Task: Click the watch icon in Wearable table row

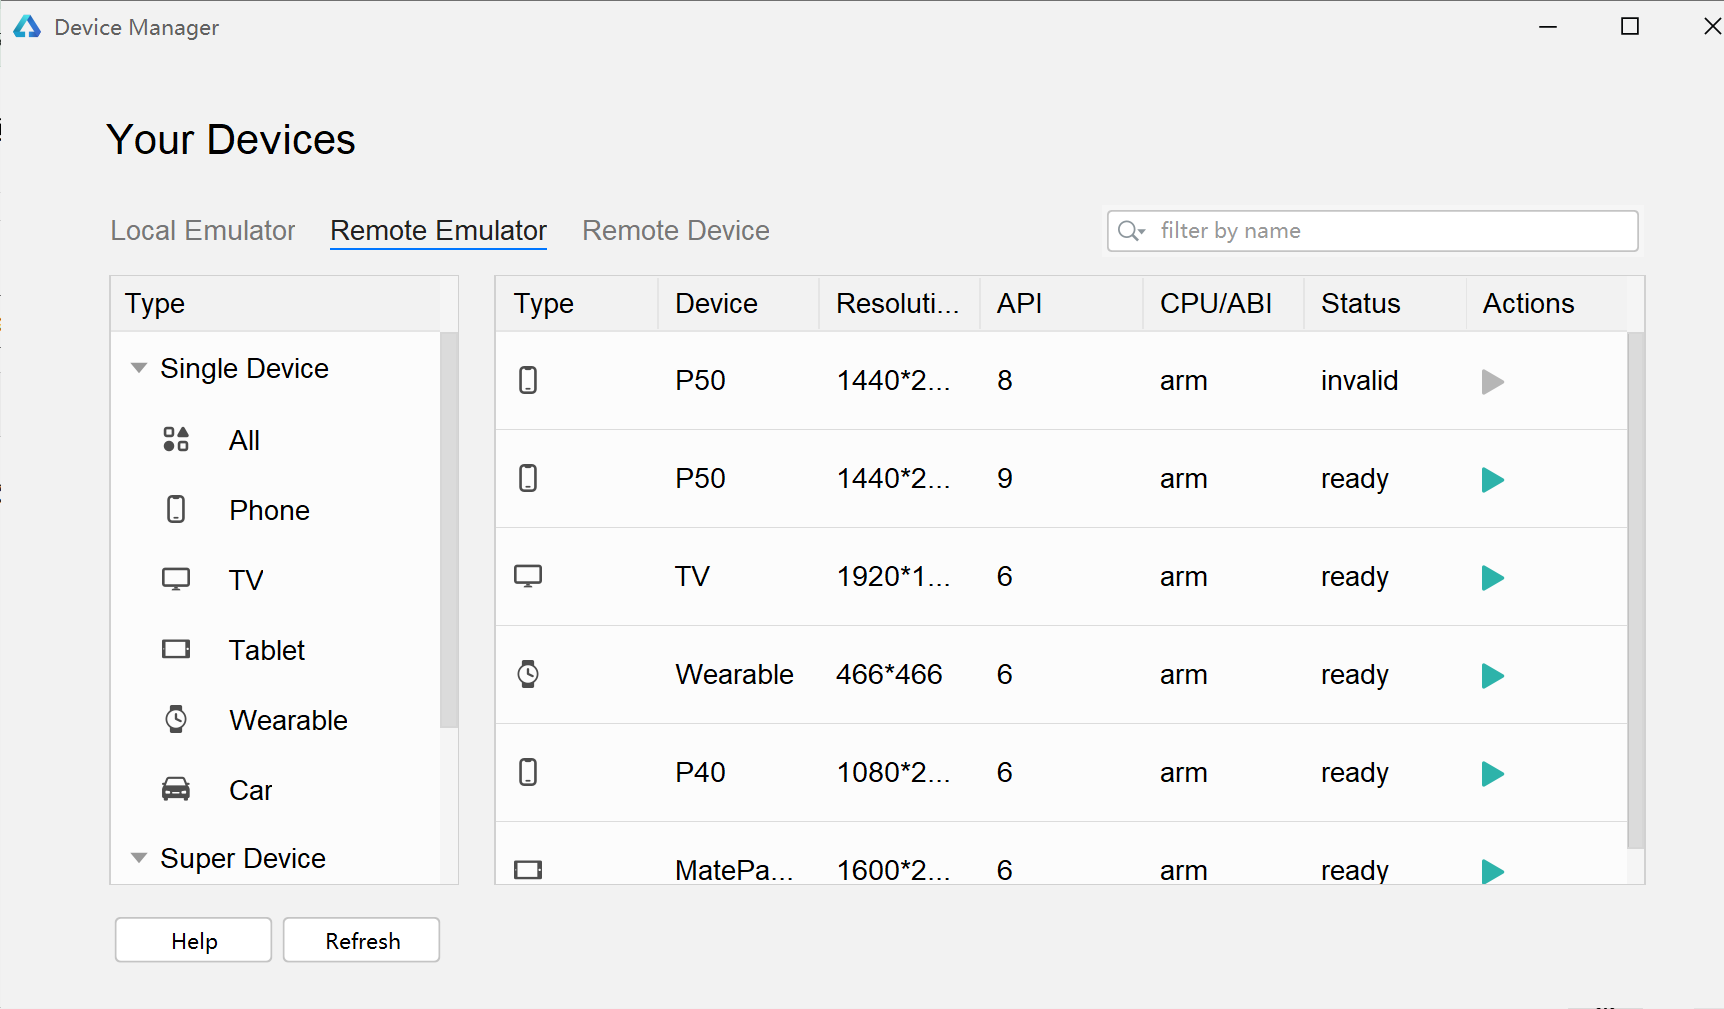Action: (528, 674)
